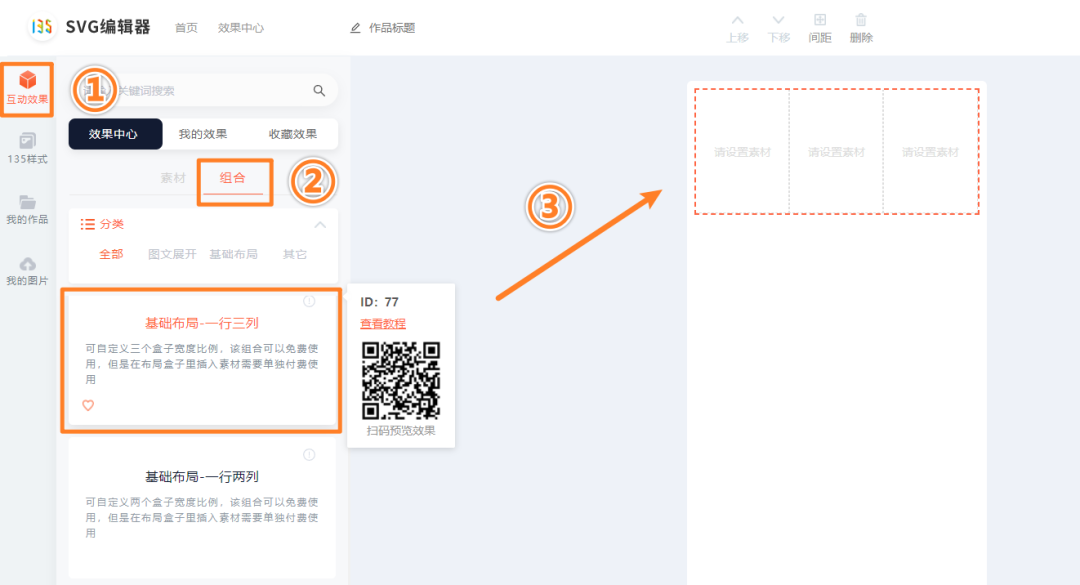Click the third 请设置素材 canvas box
The image size is (1080, 585).
(x=931, y=152)
